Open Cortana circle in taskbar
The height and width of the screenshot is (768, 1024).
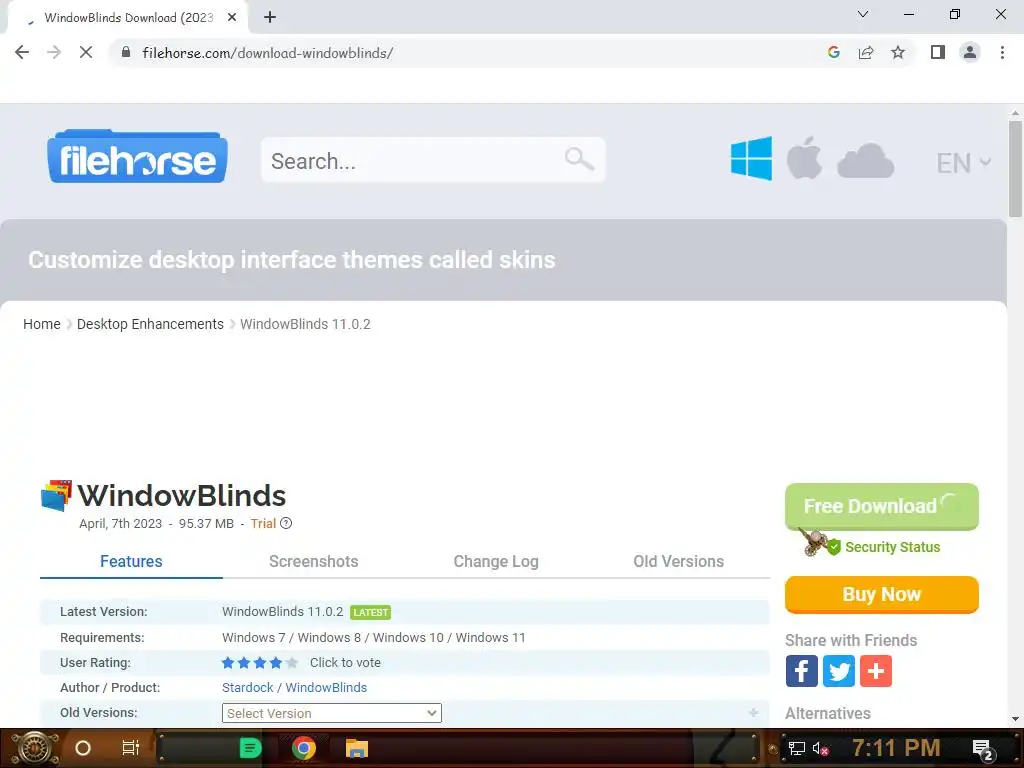coord(82,748)
